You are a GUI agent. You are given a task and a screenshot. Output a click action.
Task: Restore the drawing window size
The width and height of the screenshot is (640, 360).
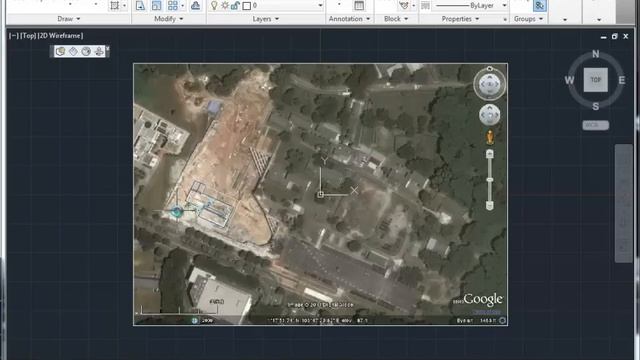[x=614, y=36]
